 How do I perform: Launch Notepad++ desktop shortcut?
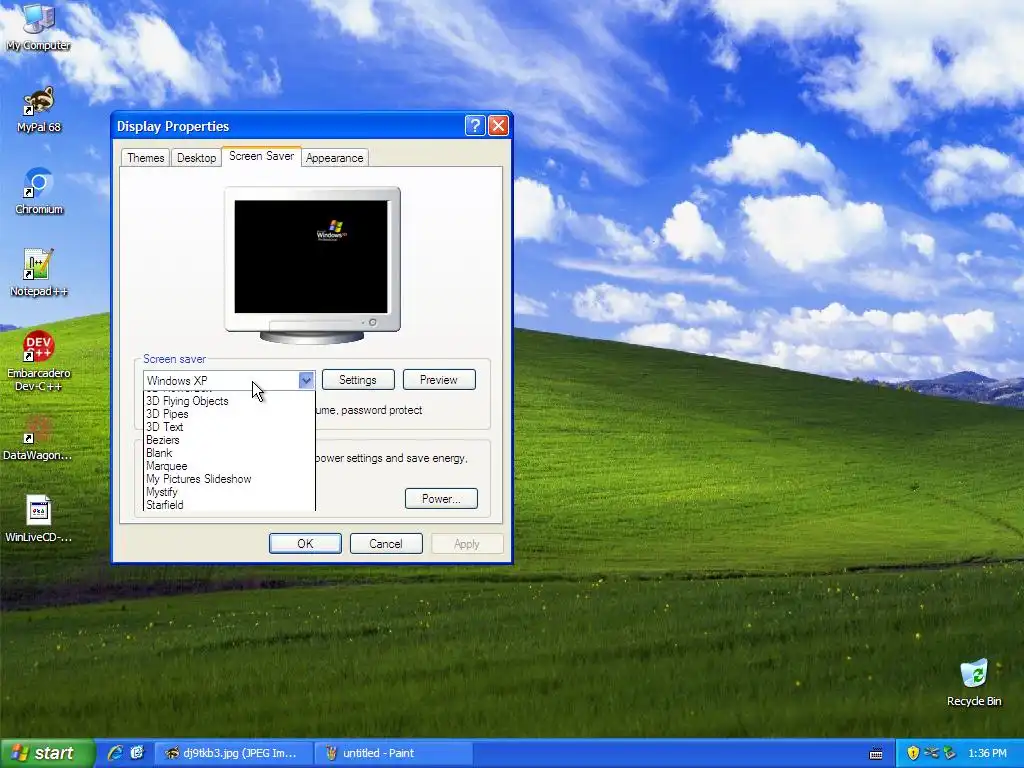(x=39, y=273)
